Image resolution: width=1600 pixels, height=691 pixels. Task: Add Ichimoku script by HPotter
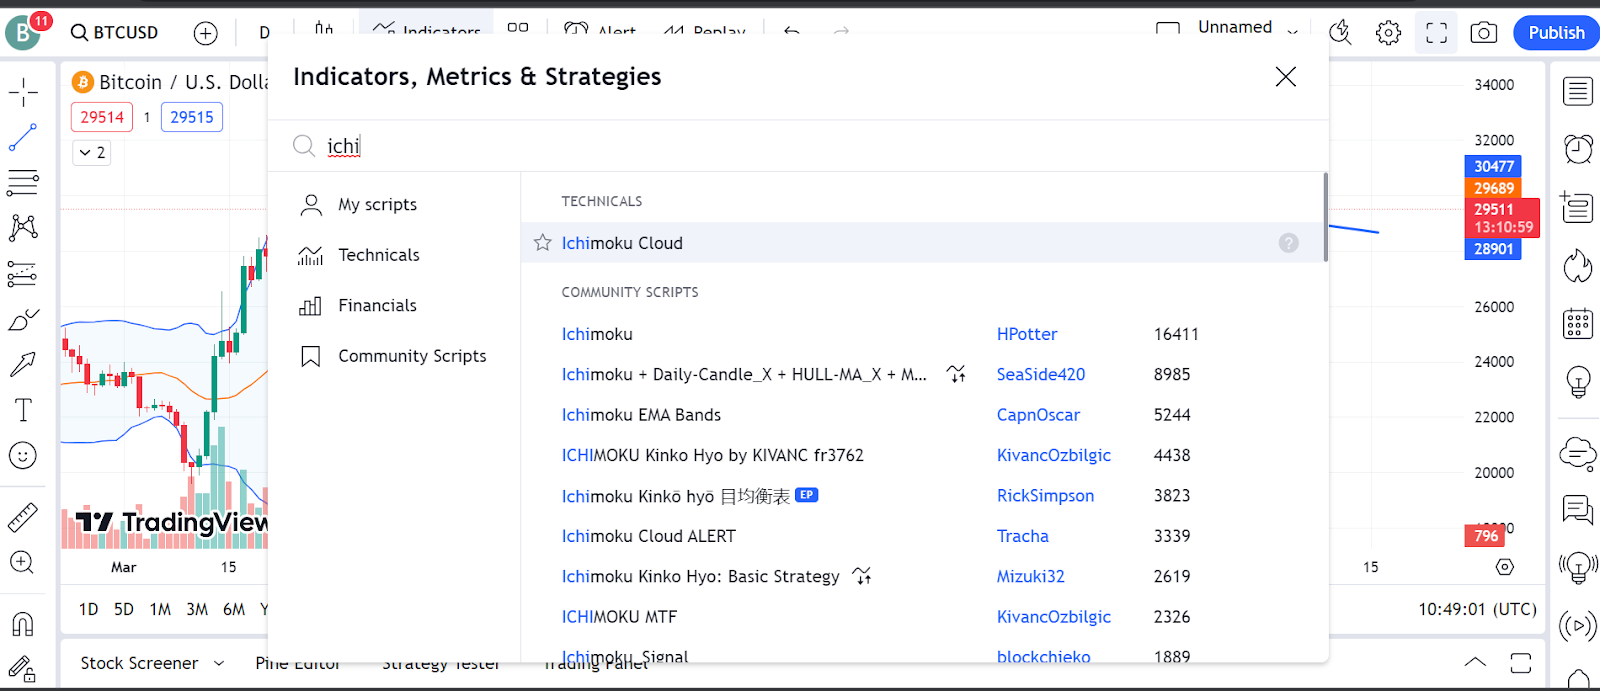point(597,334)
